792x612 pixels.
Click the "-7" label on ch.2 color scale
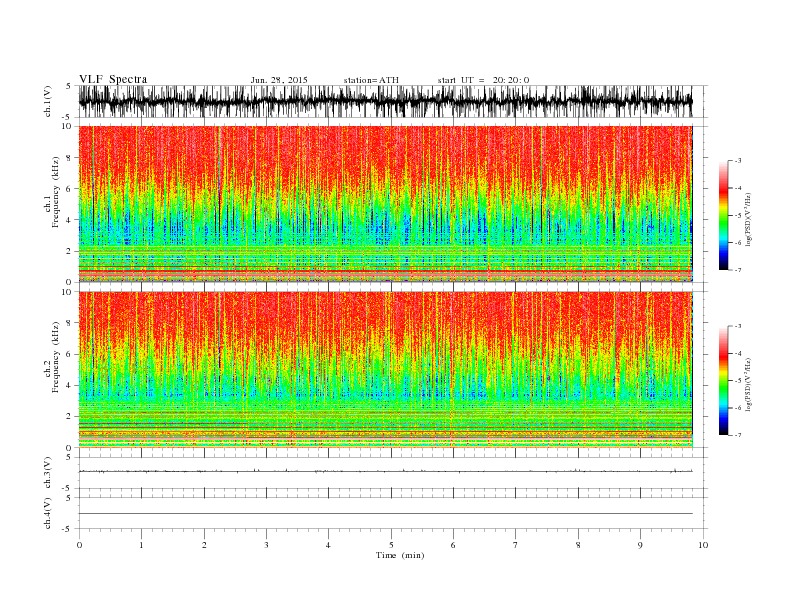738,435
